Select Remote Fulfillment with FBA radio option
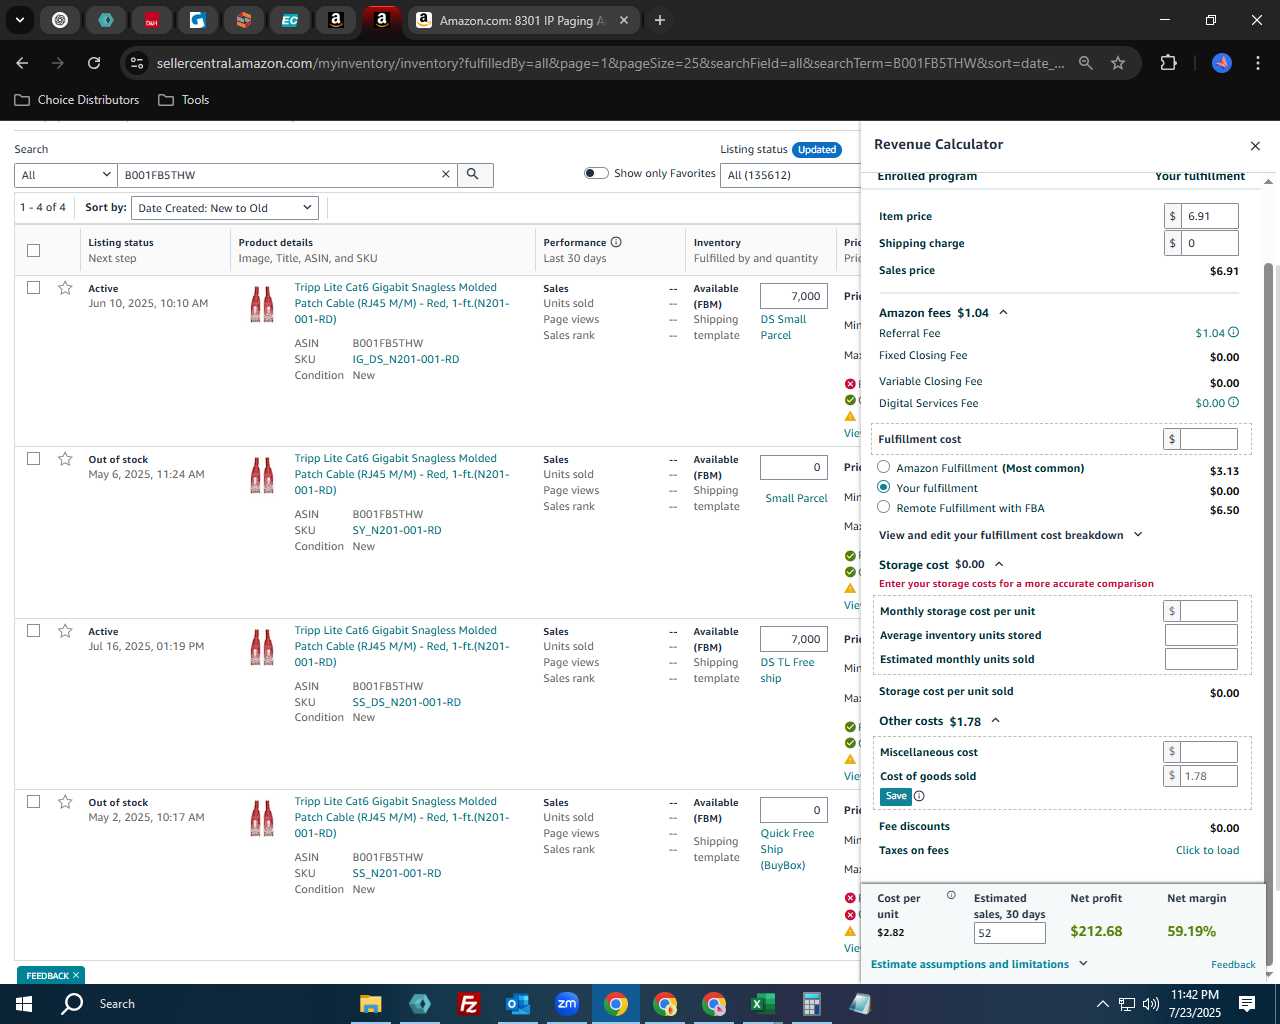1280x1024 pixels. [x=884, y=507]
